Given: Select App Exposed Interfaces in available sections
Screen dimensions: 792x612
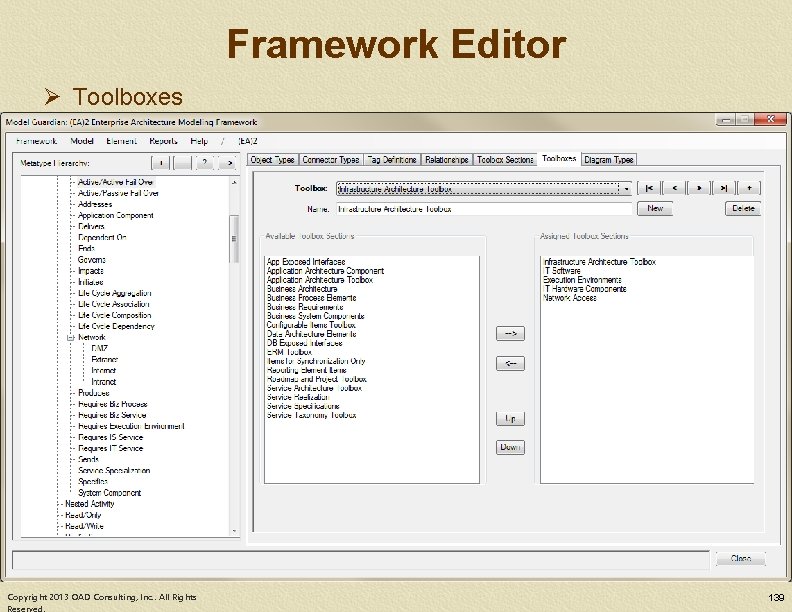Looking at the screenshot, I should pos(306,262).
